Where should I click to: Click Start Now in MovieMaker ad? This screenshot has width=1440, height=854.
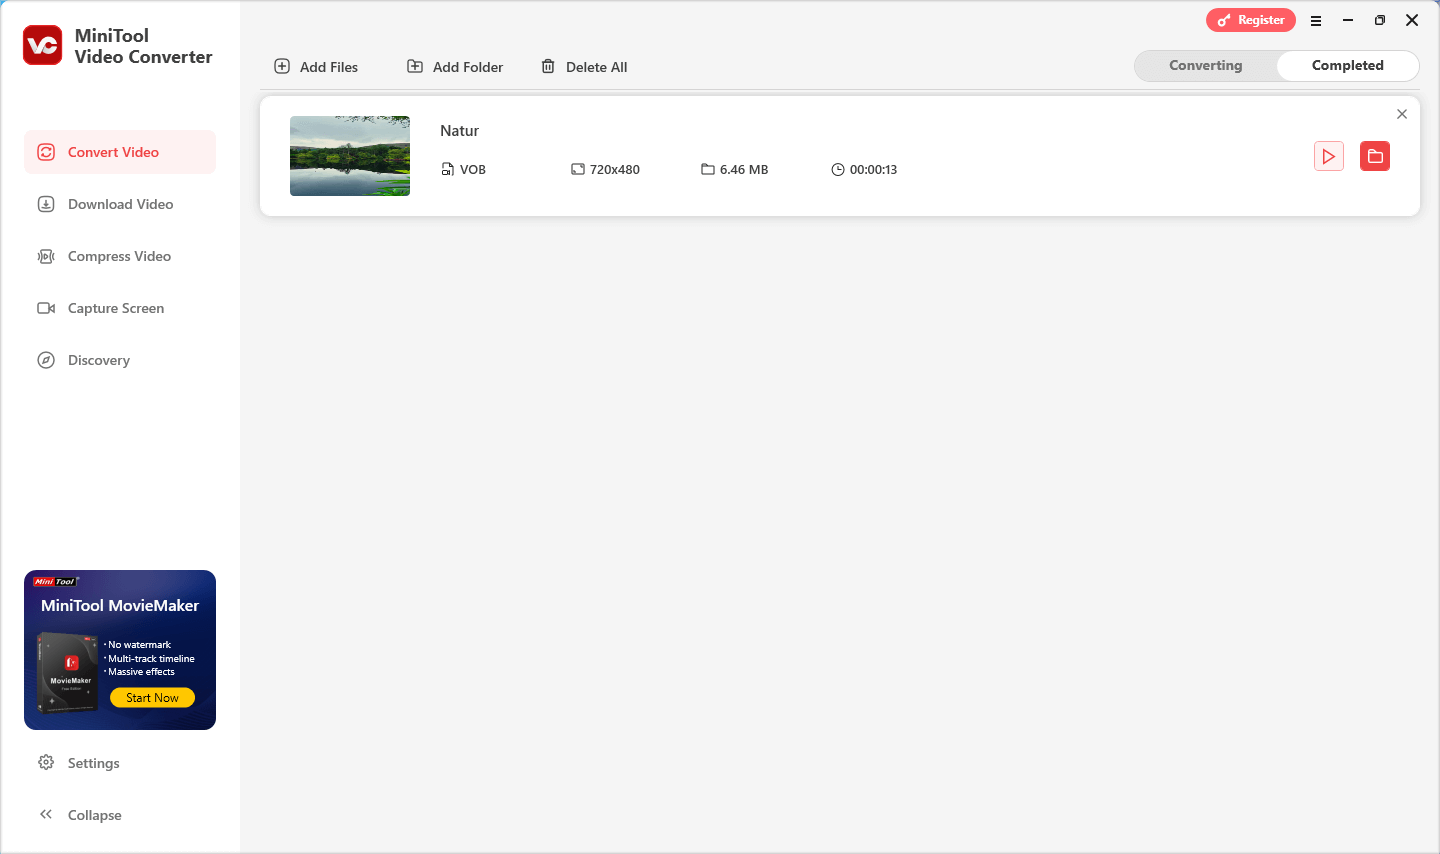[152, 698]
